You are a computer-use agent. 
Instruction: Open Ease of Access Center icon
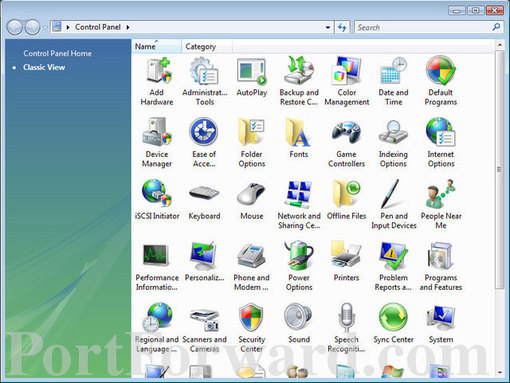pos(204,143)
